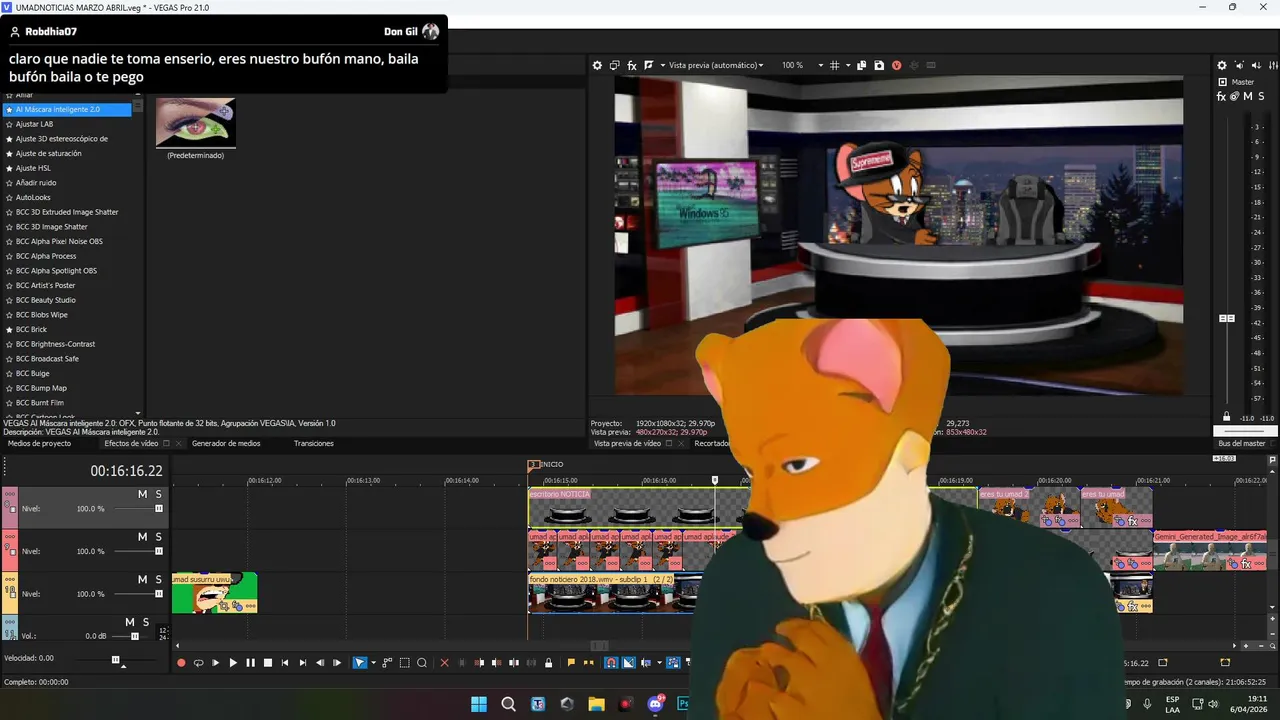Copy snapshot to clipboard icon
This screenshot has width=1280, height=720.
[x=861, y=65]
